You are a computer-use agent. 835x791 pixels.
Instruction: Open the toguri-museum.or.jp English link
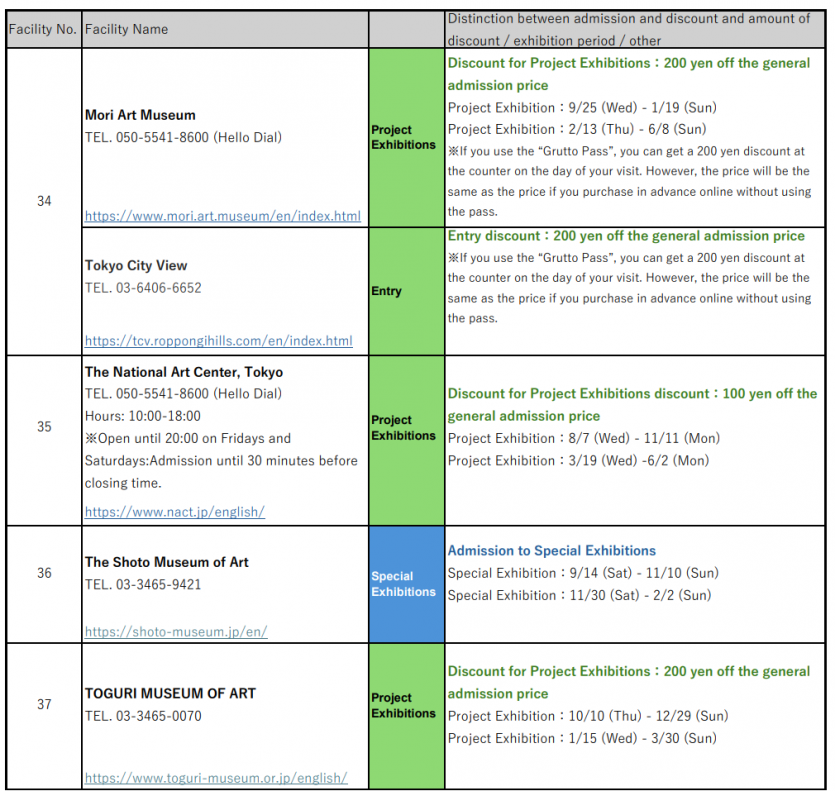tap(216, 778)
